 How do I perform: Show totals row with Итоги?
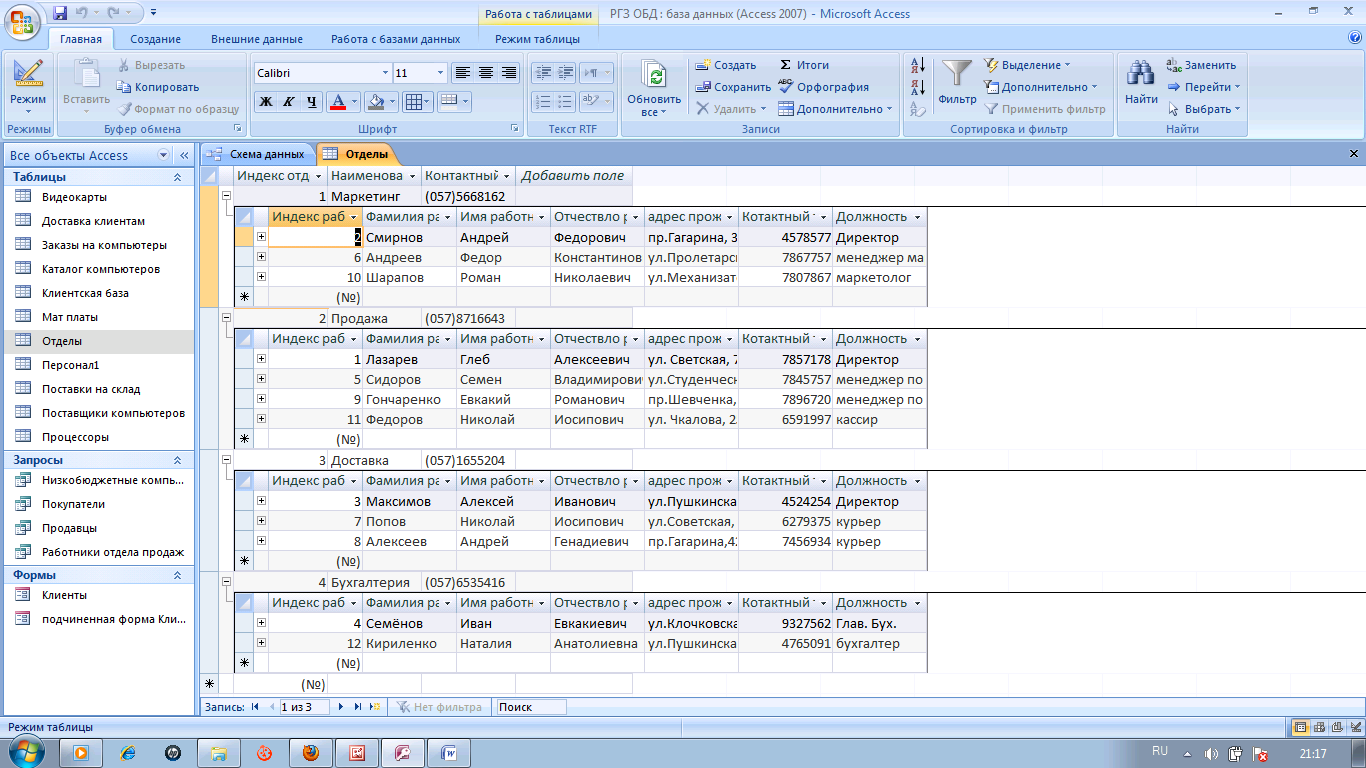click(x=804, y=65)
